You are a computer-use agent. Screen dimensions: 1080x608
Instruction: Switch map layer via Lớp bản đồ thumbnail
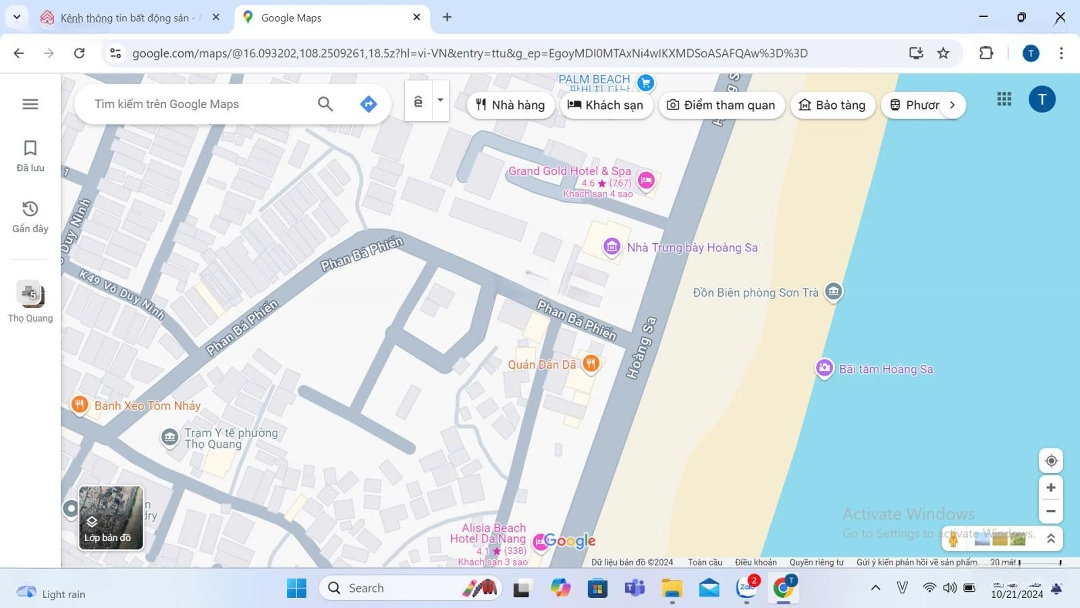111,518
